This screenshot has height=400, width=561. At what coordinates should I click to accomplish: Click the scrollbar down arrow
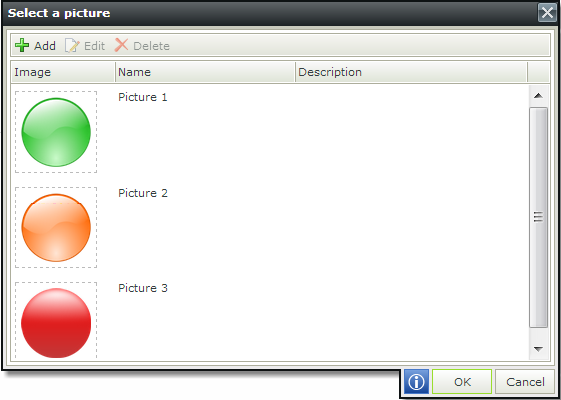(538, 348)
